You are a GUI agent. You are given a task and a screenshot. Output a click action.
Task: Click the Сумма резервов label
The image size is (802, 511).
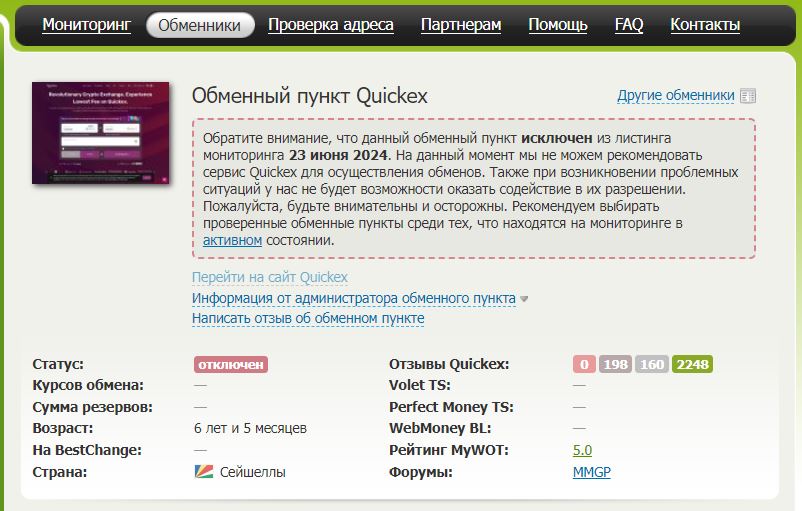(93, 407)
